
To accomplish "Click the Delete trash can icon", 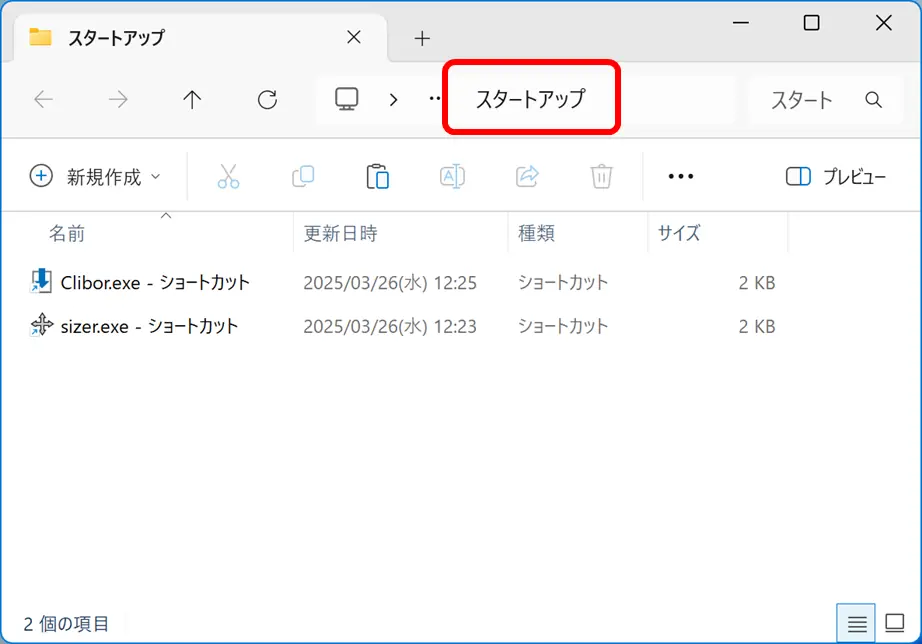I will [x=601, y=177].
